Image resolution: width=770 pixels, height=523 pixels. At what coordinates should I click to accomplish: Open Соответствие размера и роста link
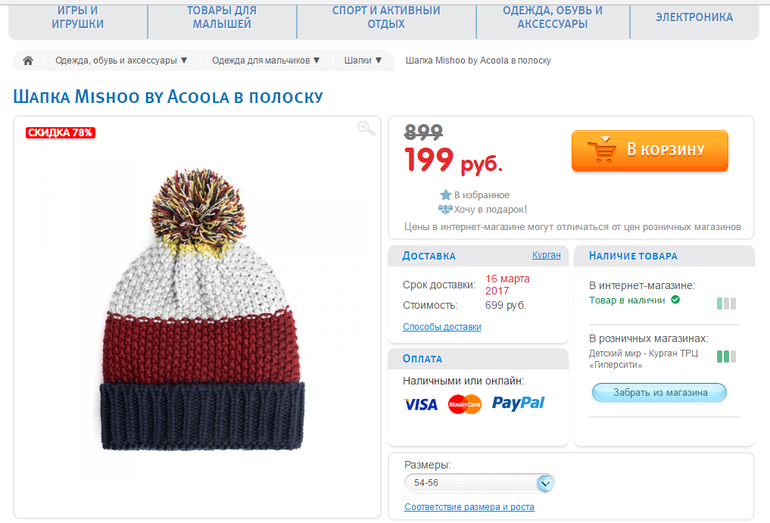(469, 507)
